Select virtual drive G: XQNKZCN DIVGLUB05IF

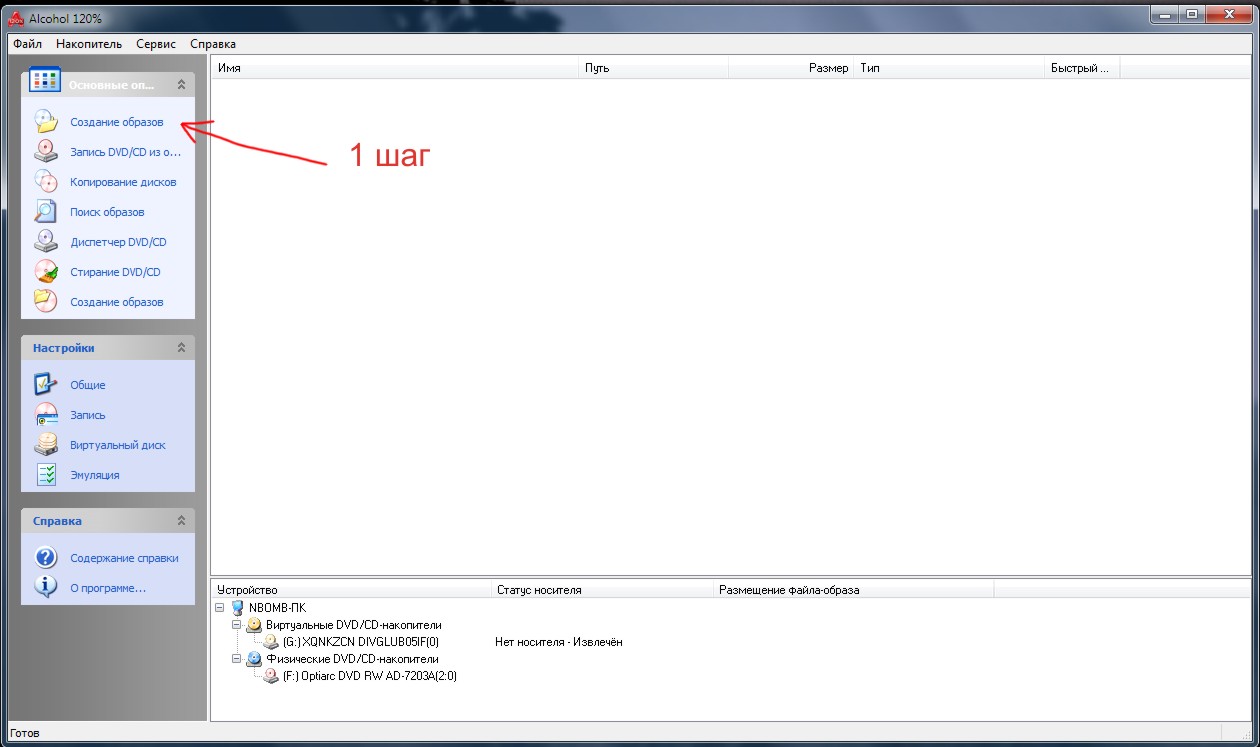(x=361, y=642)
